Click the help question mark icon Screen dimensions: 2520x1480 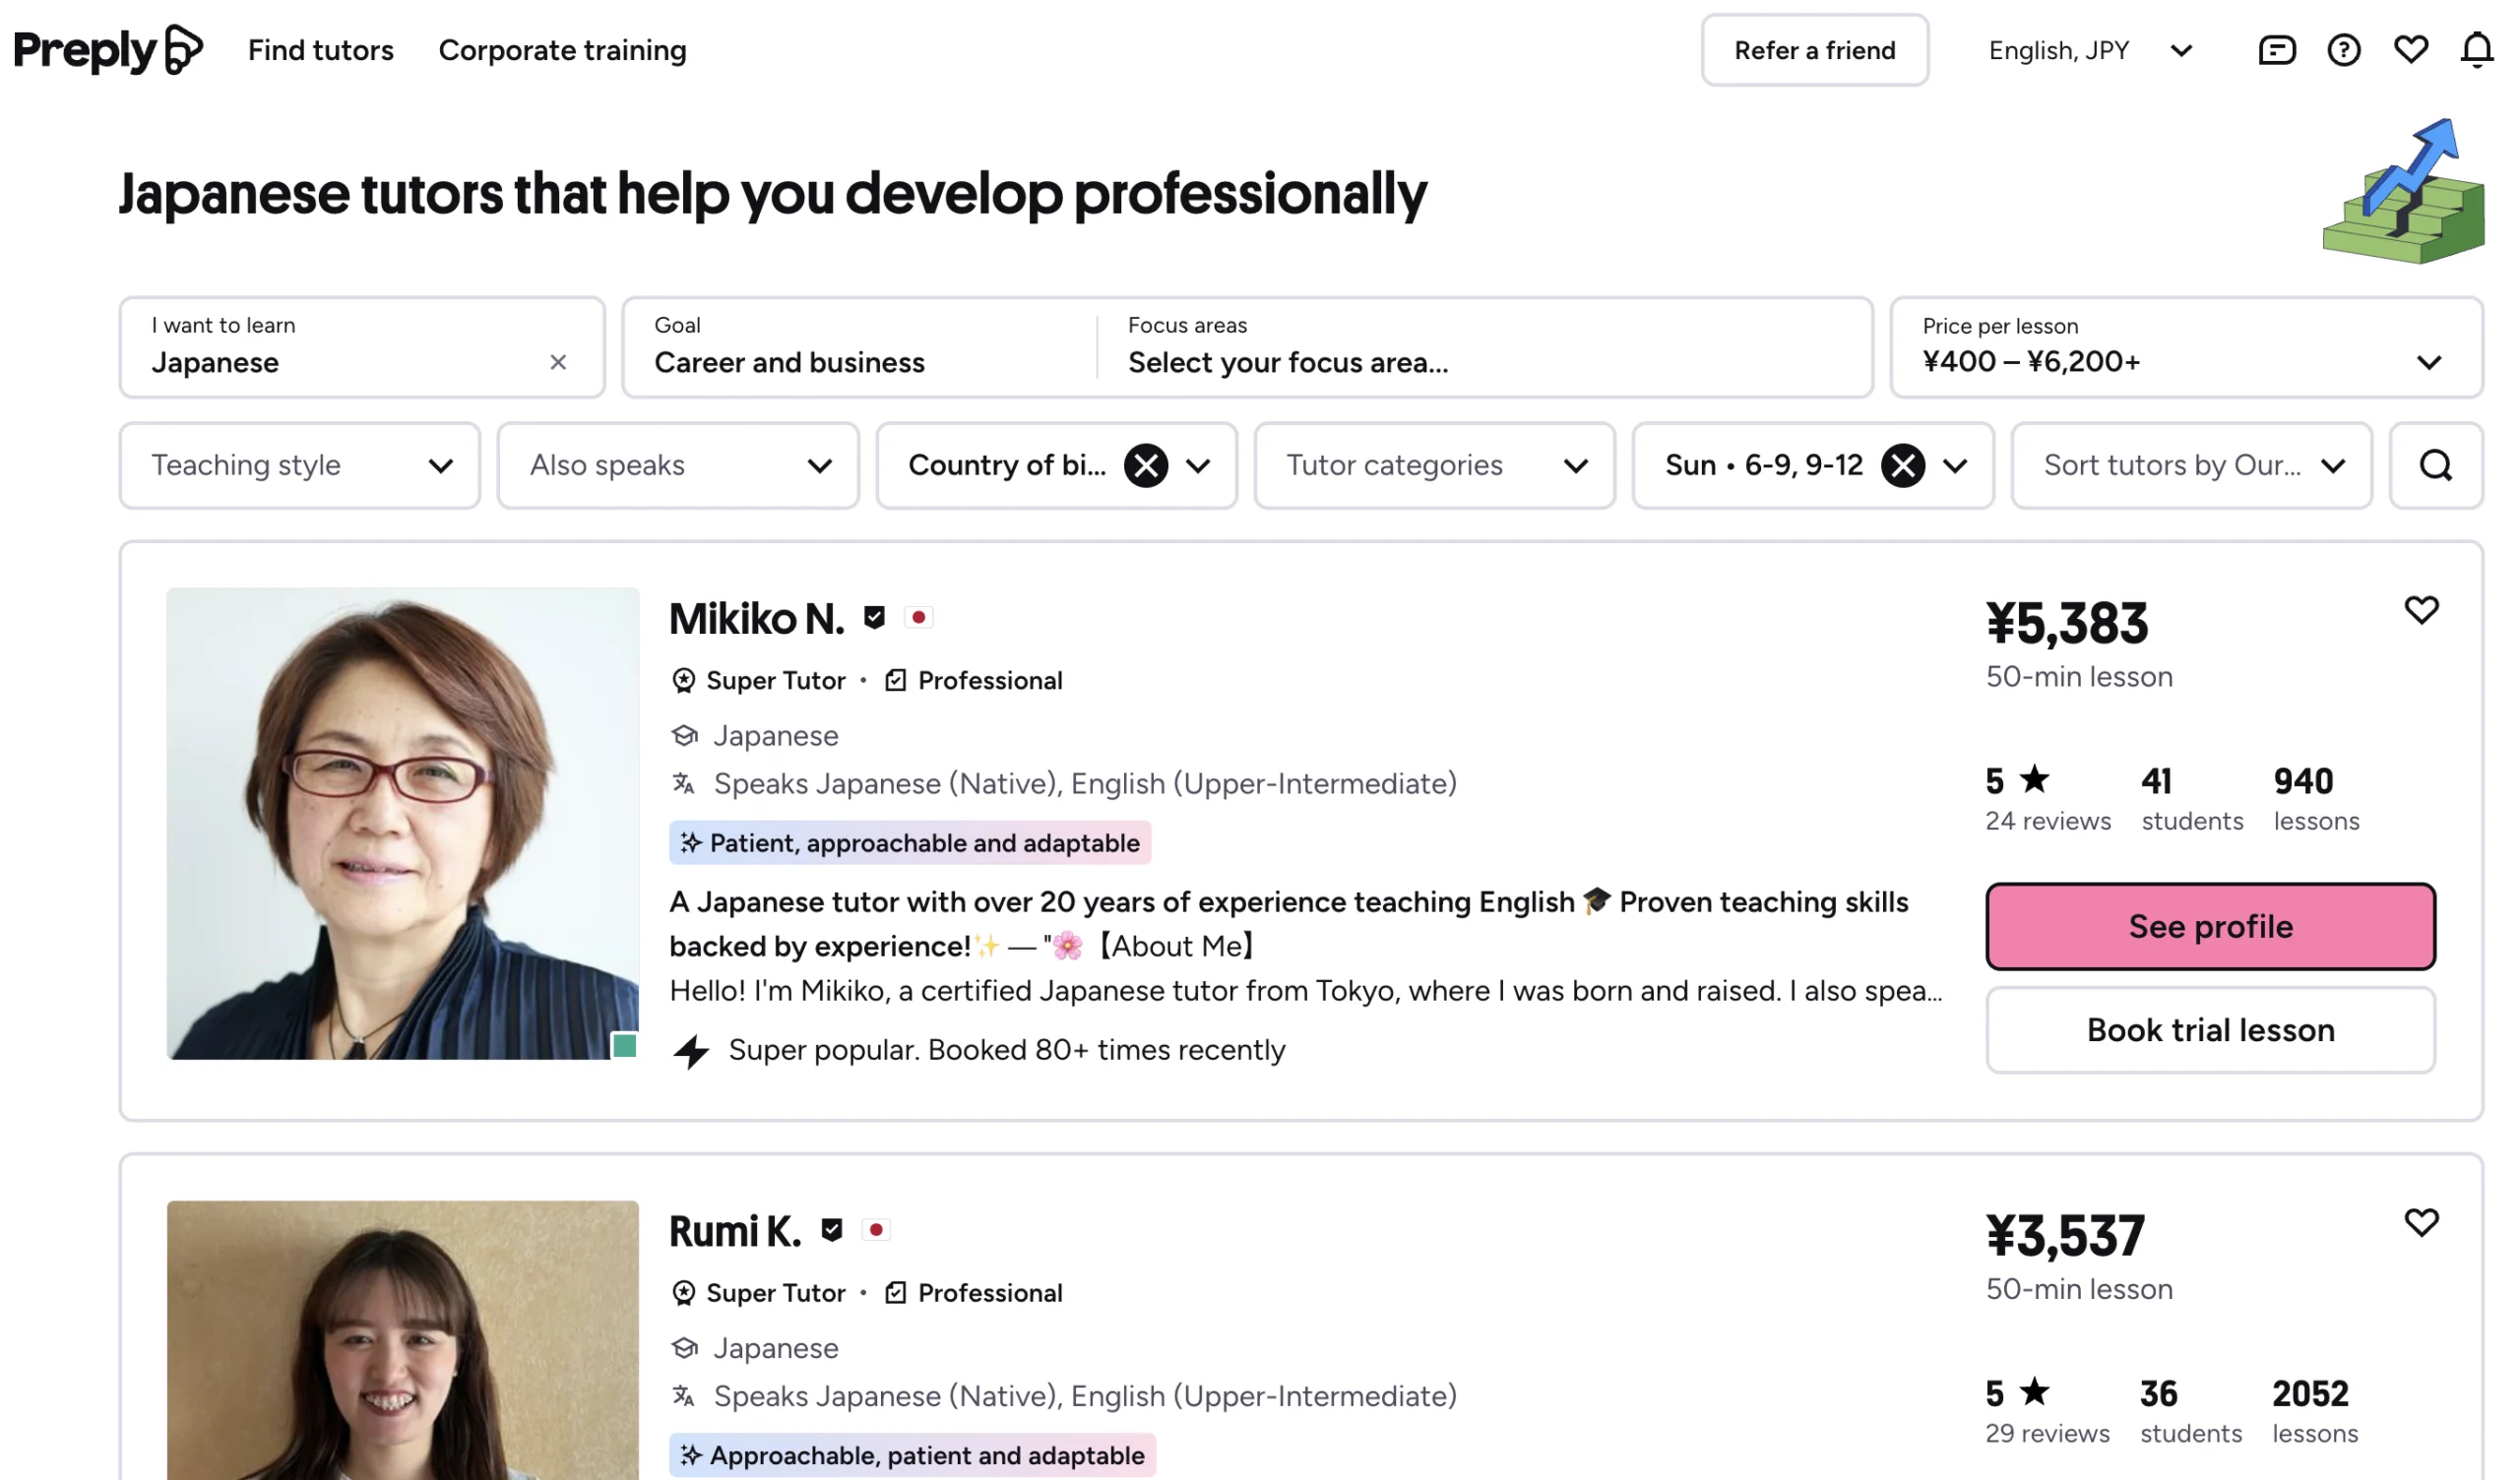[x=2343, y=50]
